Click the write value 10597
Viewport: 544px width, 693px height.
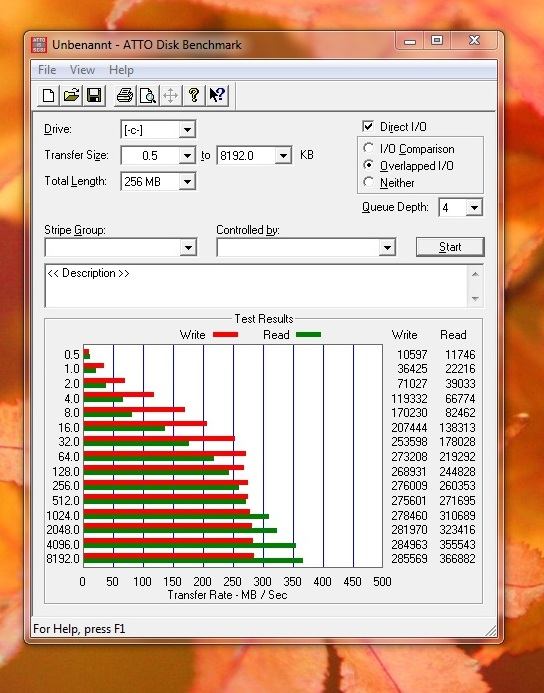click(x=412, y=354)
